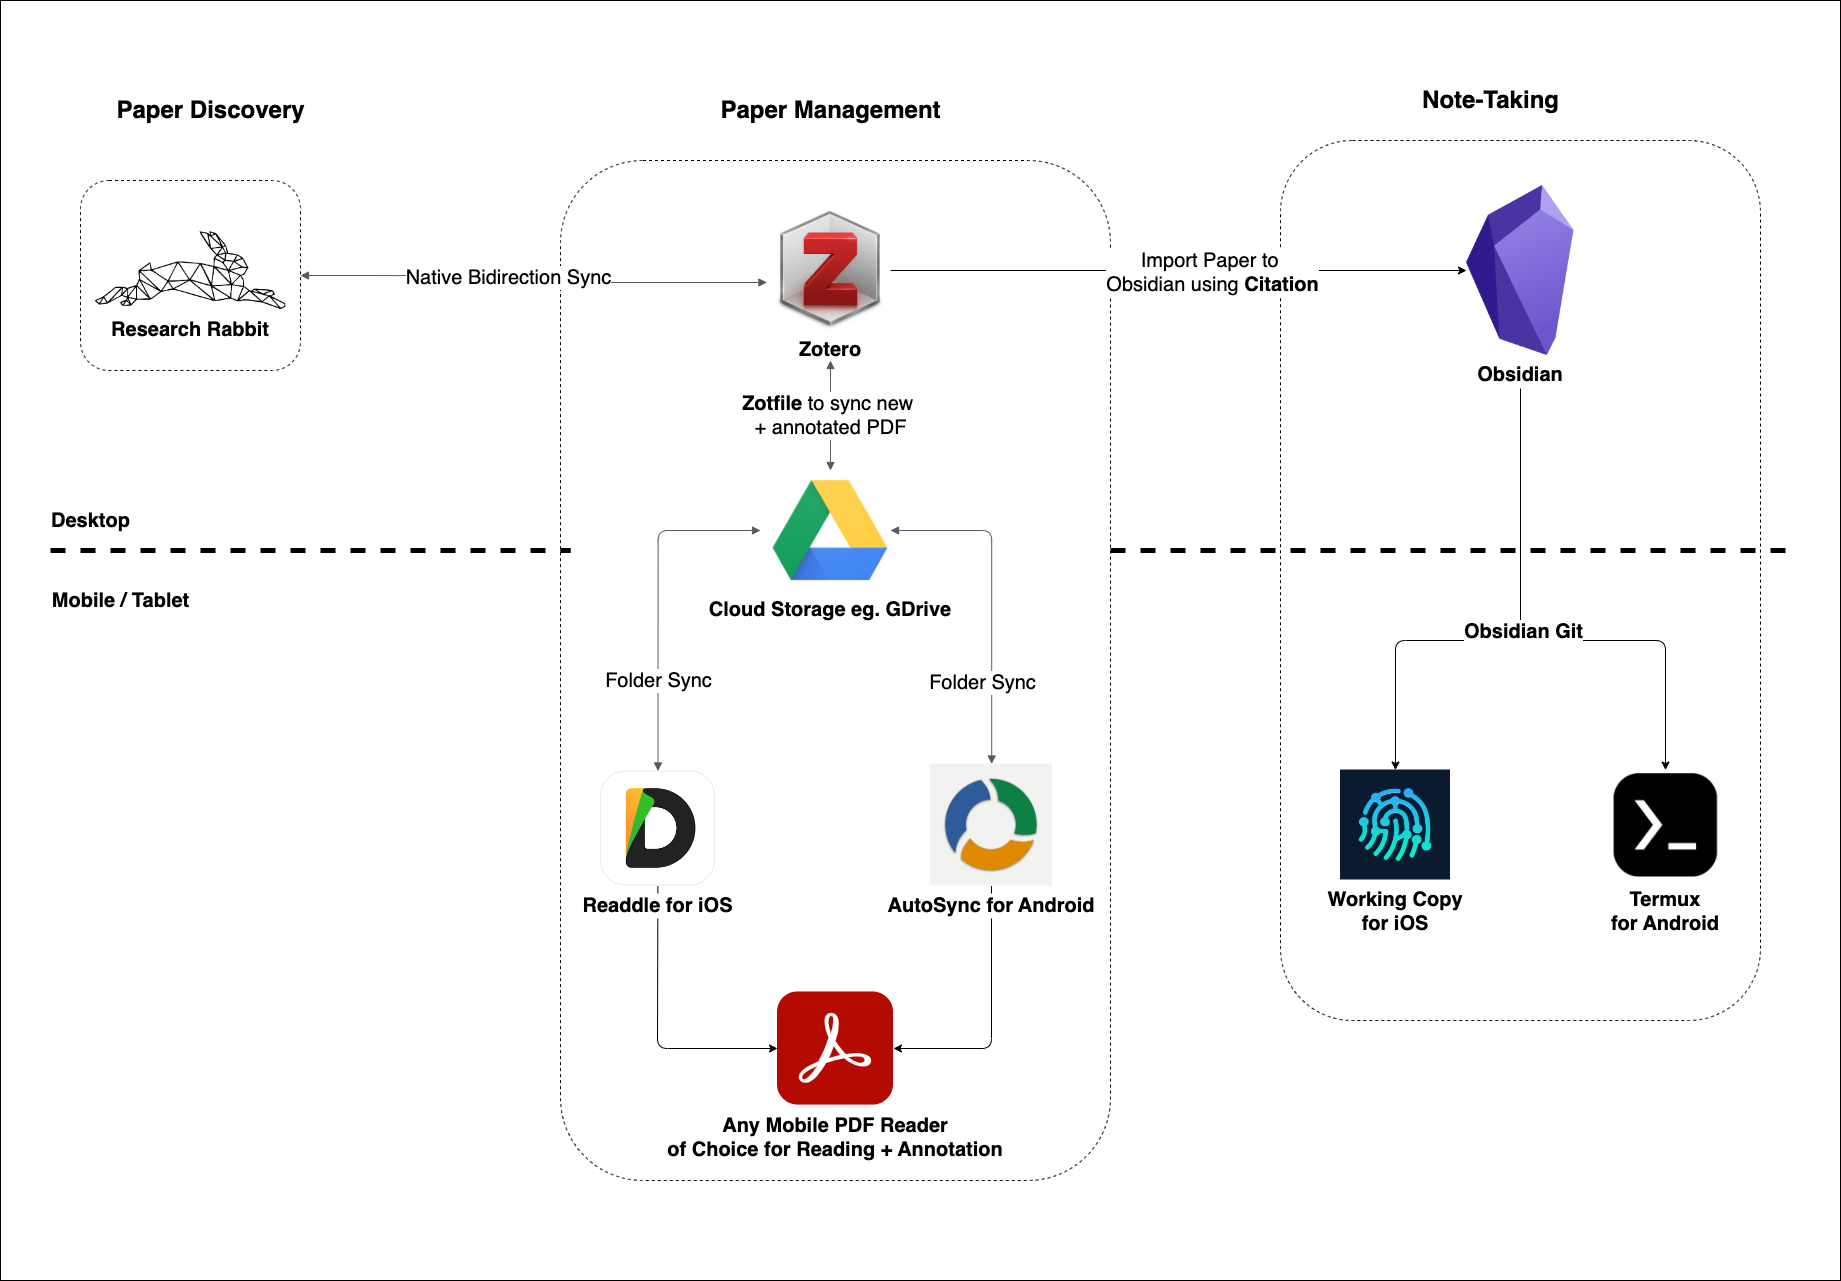Select the Paper Management heading

coord(830,110)
